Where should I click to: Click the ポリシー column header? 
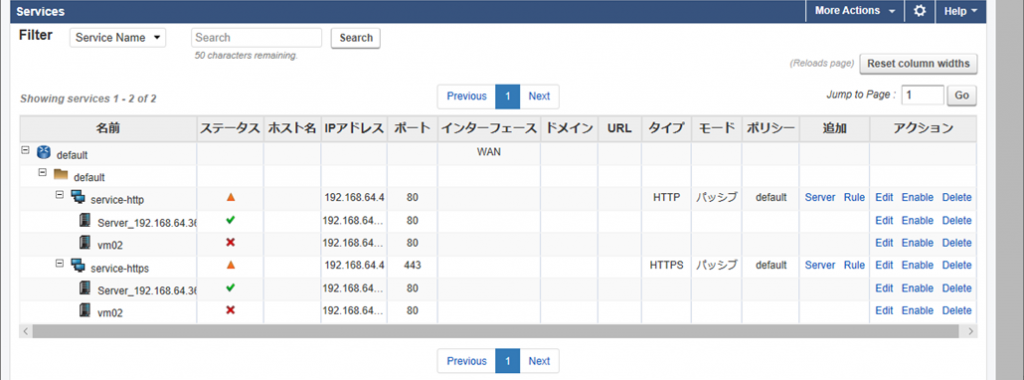(x=771, y=129)
